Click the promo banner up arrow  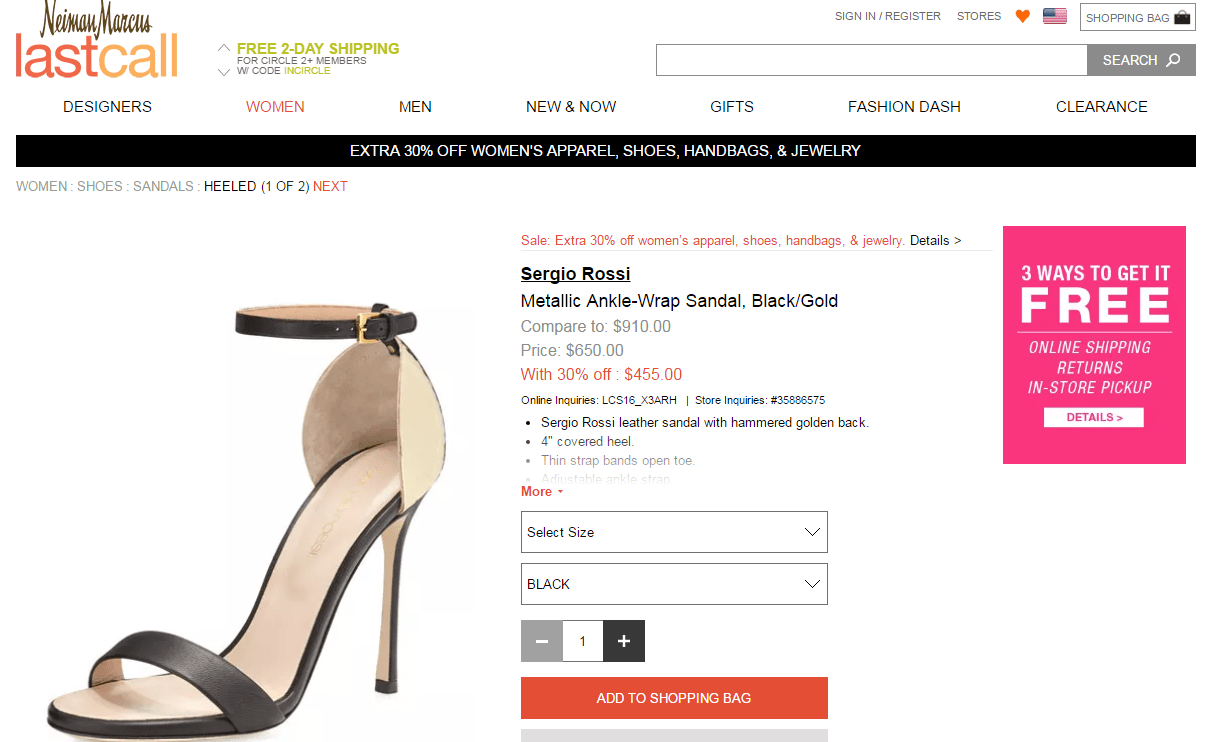224,48
